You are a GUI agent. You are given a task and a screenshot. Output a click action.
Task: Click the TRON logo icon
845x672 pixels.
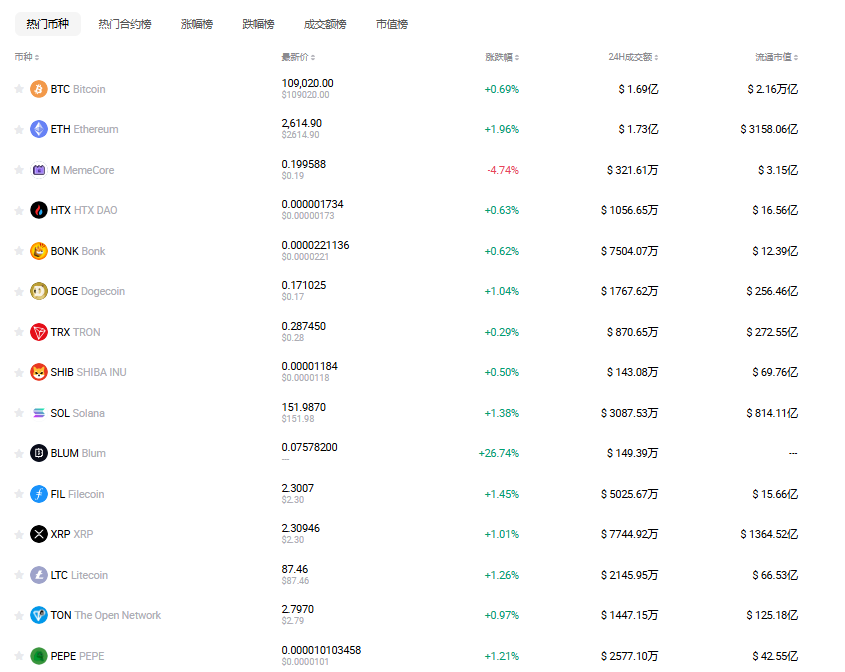tap(39, 332)
